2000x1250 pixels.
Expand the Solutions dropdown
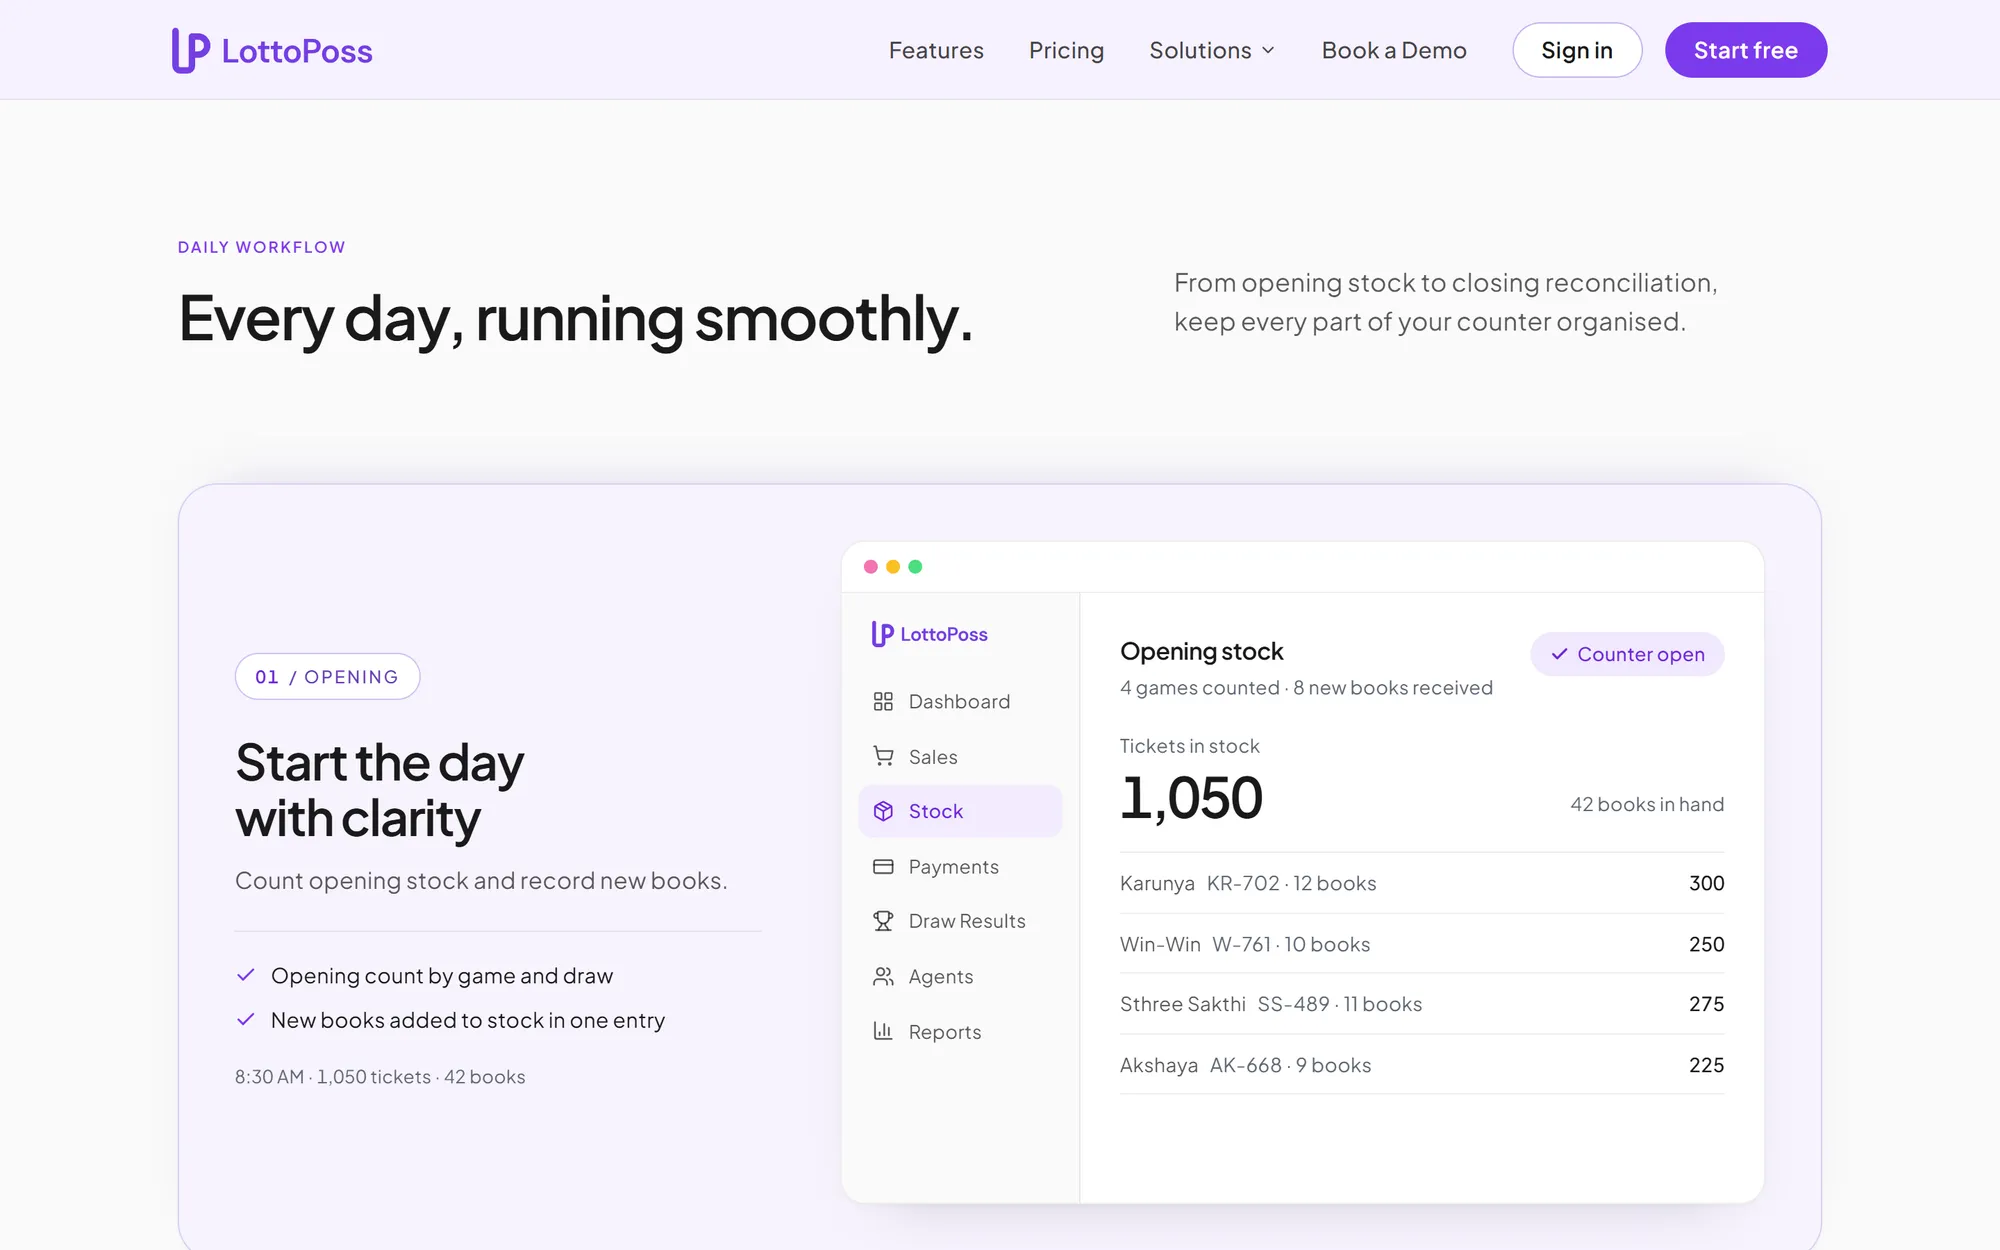(x=1212, y=50)
